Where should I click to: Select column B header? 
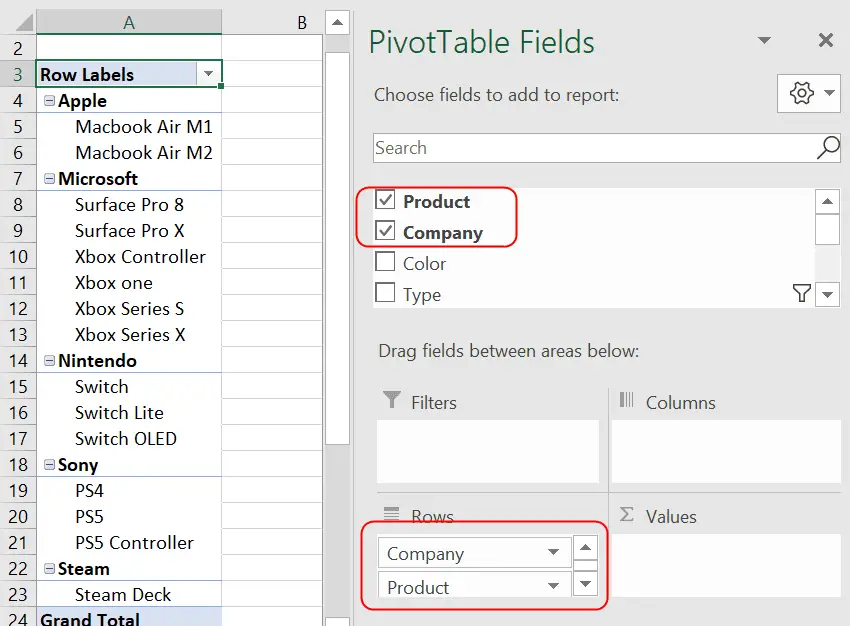pyautogui.click(x=273, y=22)
